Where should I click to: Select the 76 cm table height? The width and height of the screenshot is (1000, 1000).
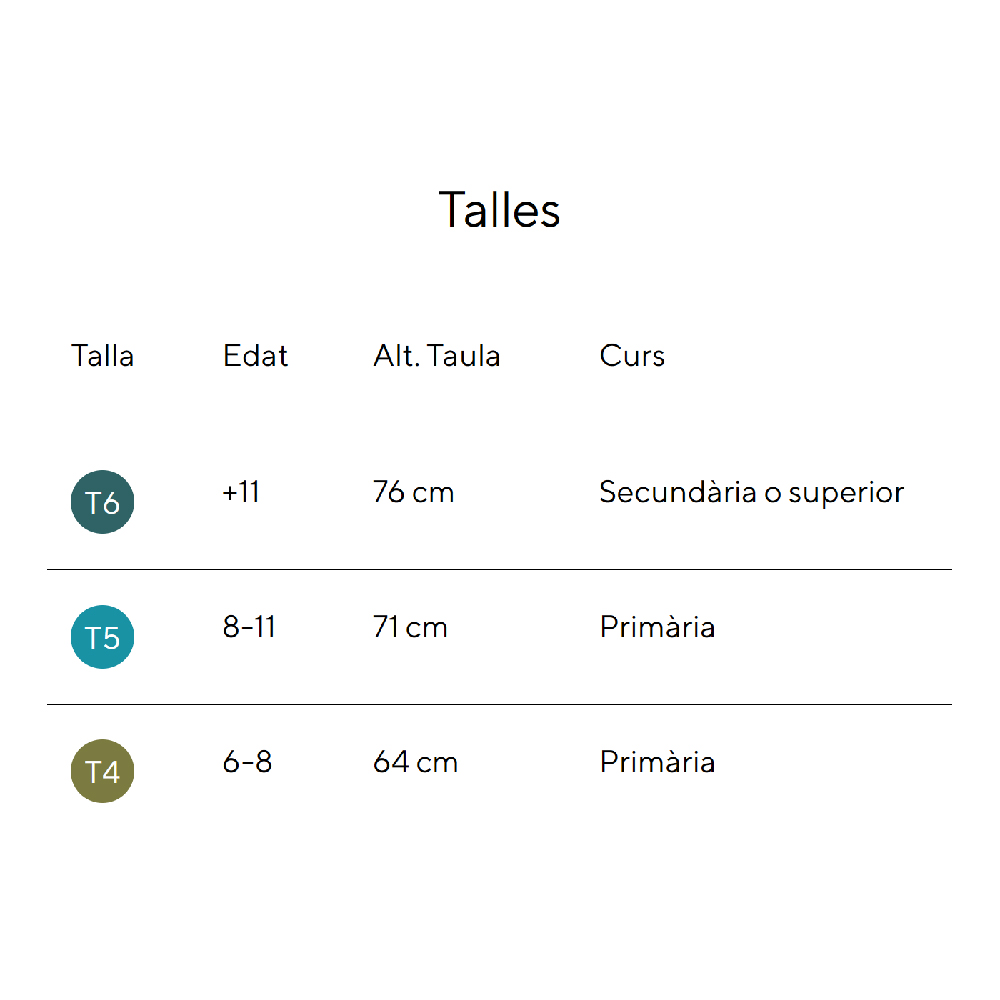(413, 492)
